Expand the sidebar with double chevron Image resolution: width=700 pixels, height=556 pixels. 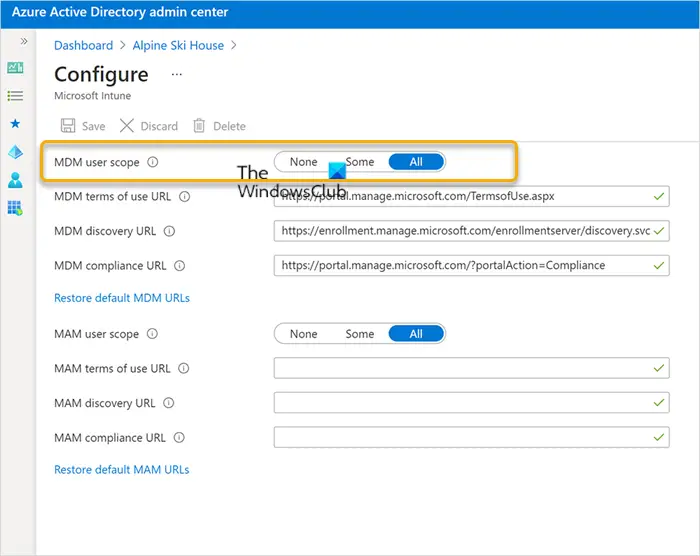(x=24, y=42)
